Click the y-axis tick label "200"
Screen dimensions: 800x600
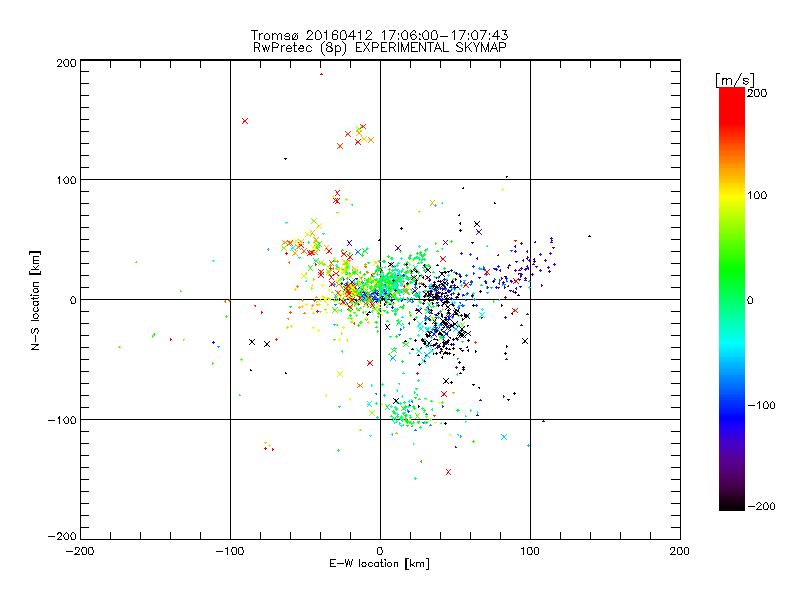pyautogui.click(x=66, y=63)
